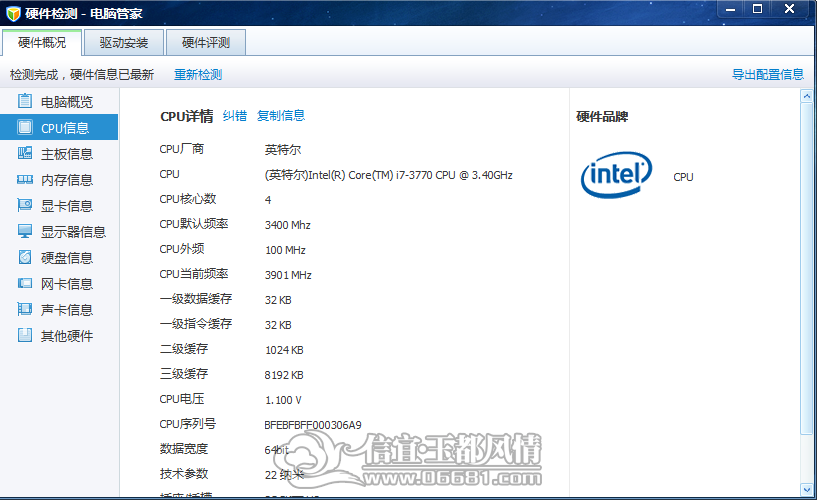Click the 其他硬件 icon
Screen dimensions: 817x500
(24, 335)
